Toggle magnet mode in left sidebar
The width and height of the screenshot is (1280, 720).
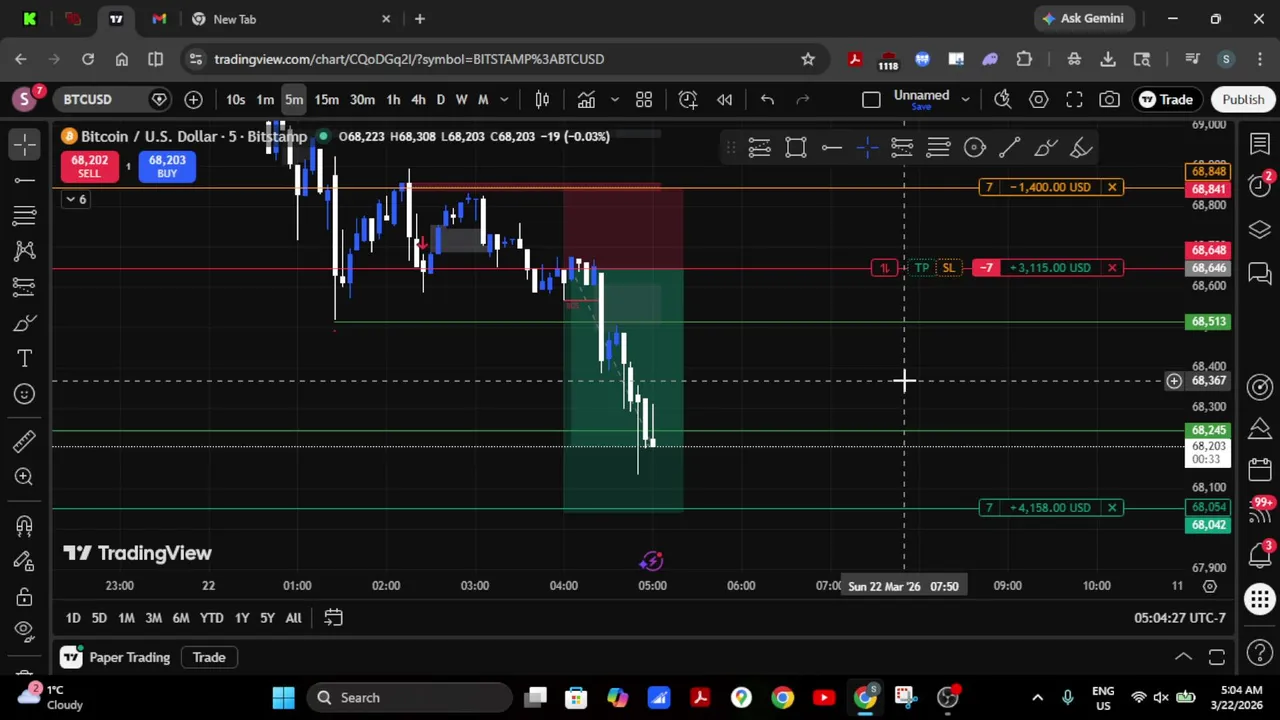25,525
